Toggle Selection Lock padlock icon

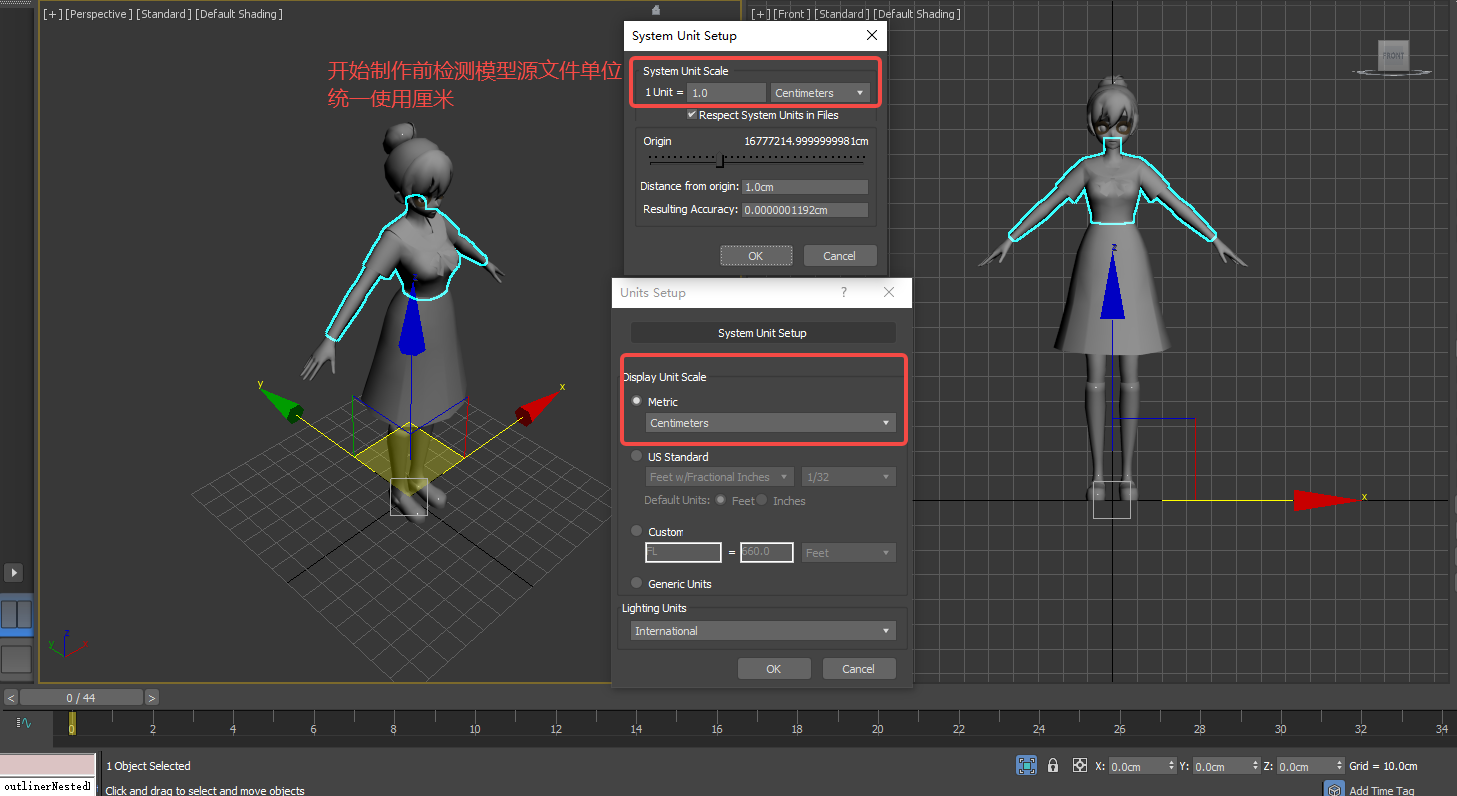(x=1053, y=765)
